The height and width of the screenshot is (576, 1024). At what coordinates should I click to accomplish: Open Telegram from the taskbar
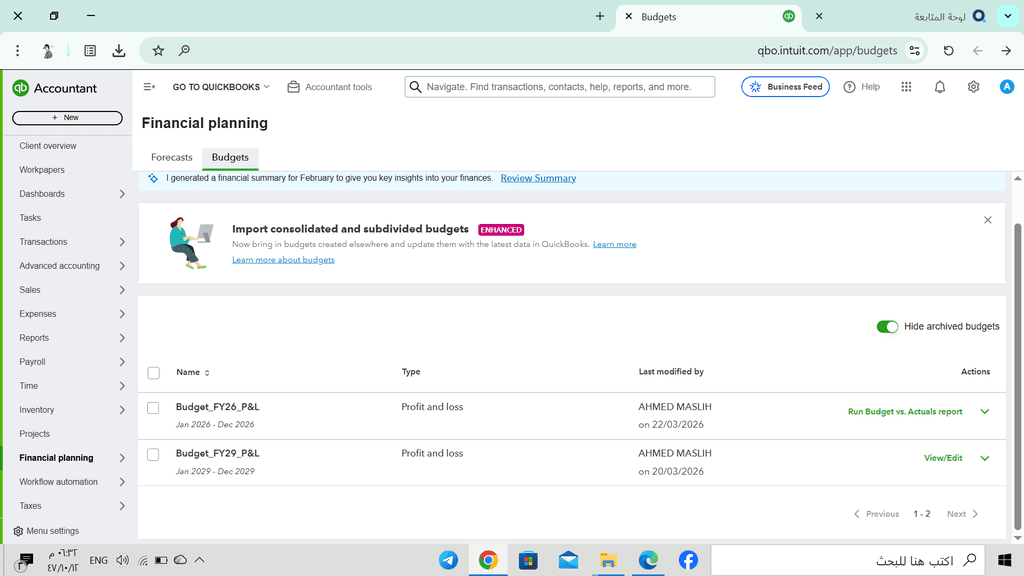(448, 560)
